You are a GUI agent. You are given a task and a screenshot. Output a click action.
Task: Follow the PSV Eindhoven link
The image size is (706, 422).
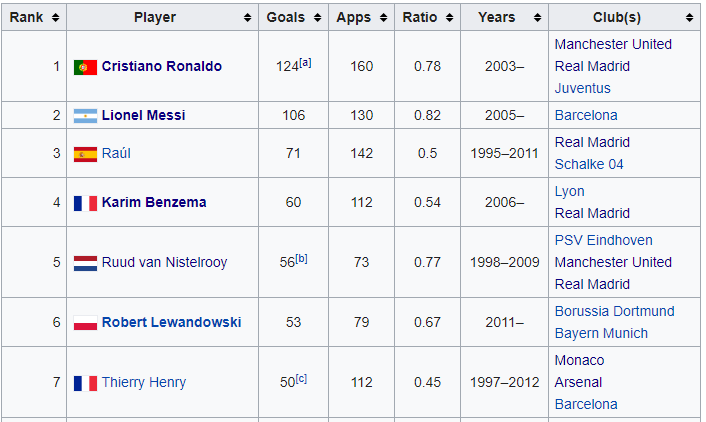(603, 240)
